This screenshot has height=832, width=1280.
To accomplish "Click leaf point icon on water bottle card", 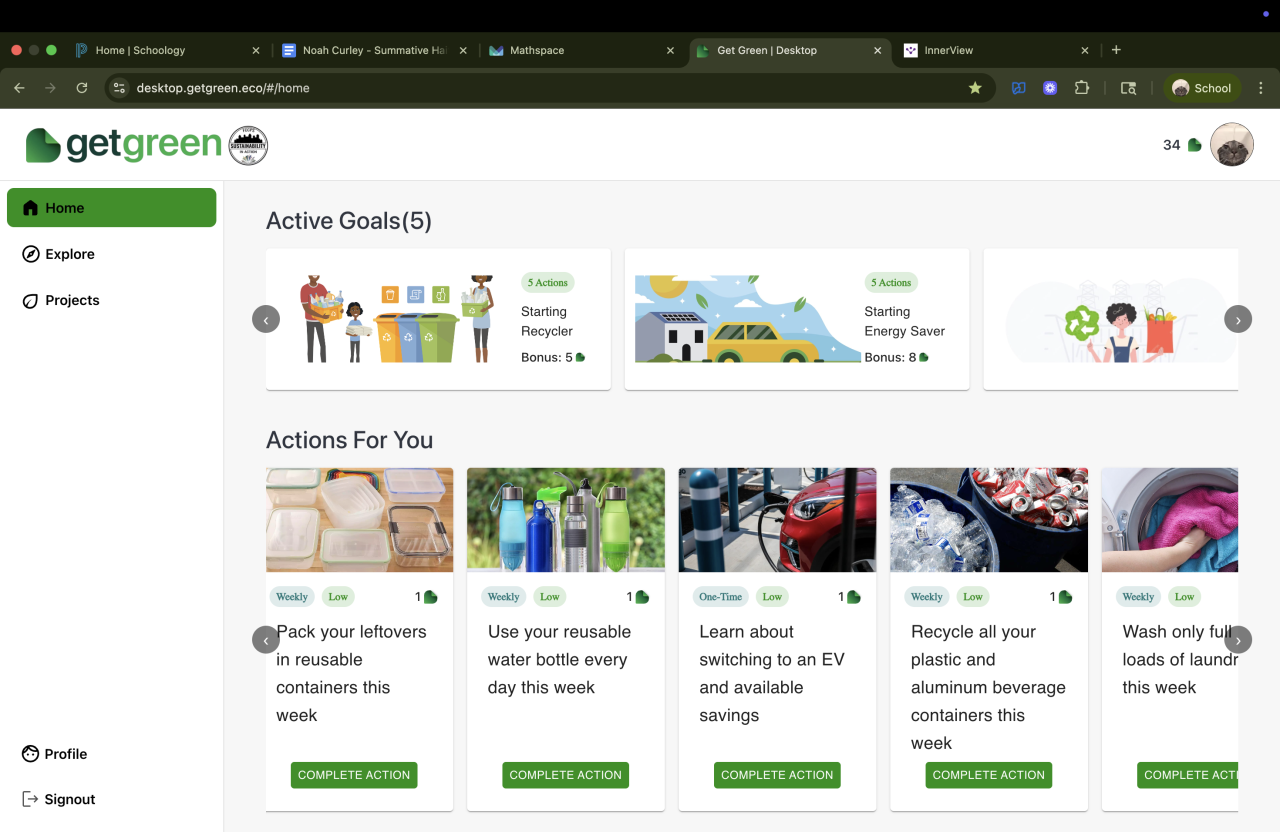I will click(x=642, y=597).
